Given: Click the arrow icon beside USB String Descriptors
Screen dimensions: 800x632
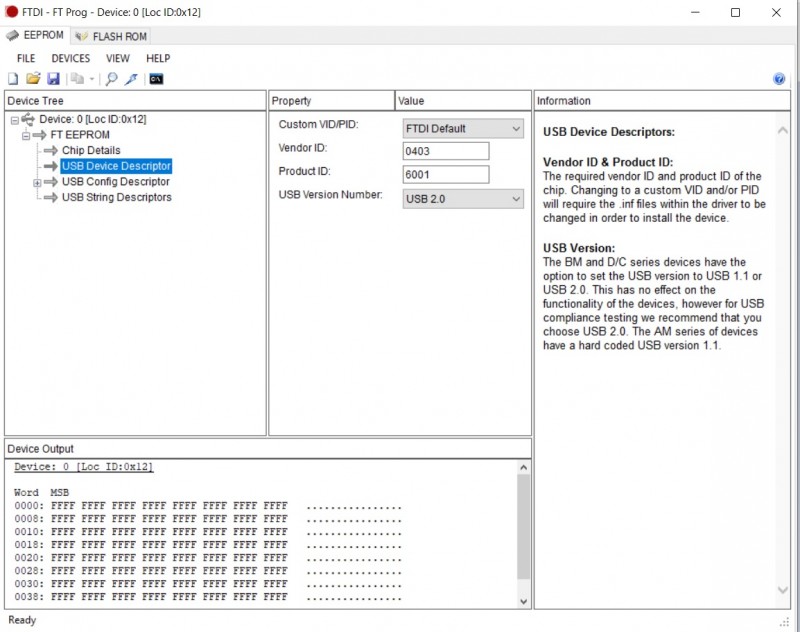Looking at the screenshot, I should coord(51,197).
